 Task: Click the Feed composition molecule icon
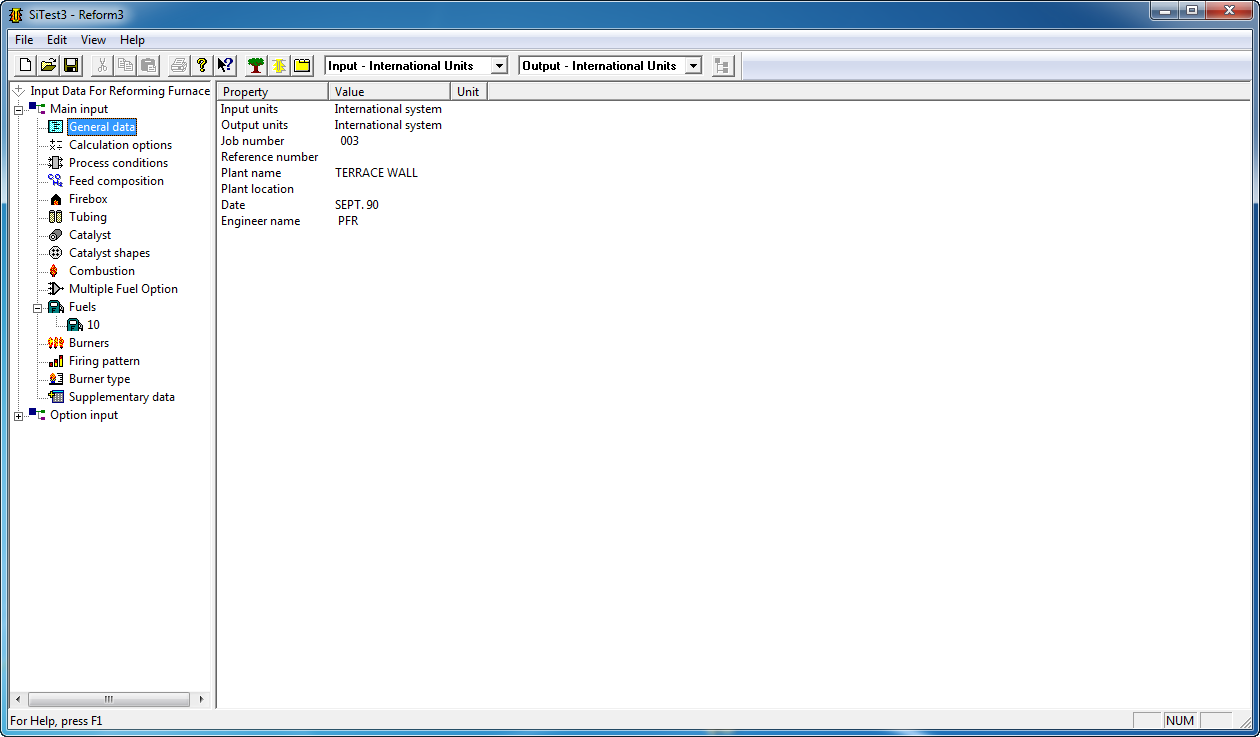pos(56,181)
